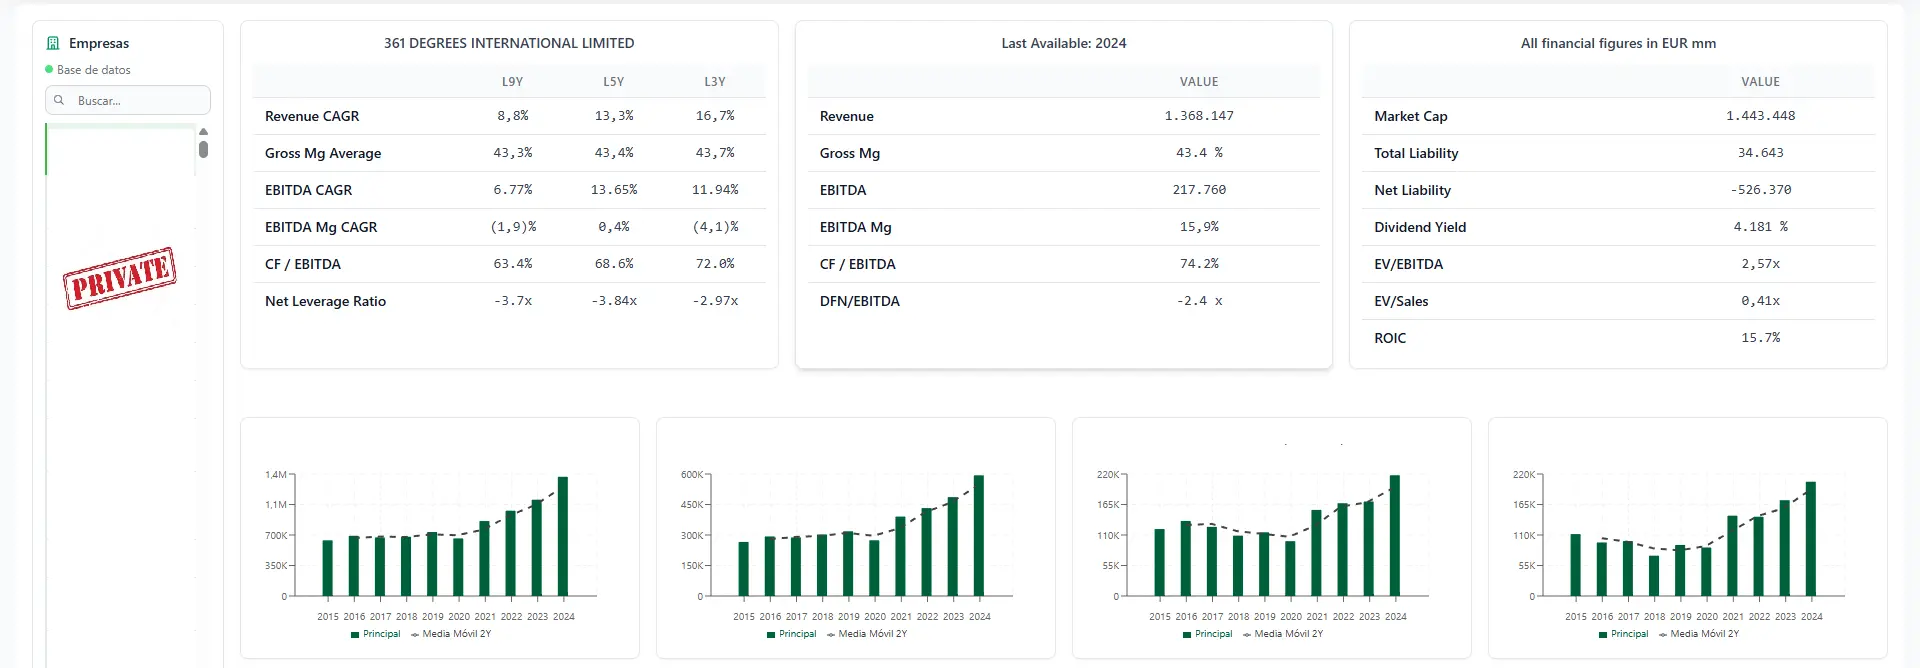This screenshot has height=668, width=1920.
Task: Click the dashed-line legend marker in the 600K chart
Action: pos(831,634)
